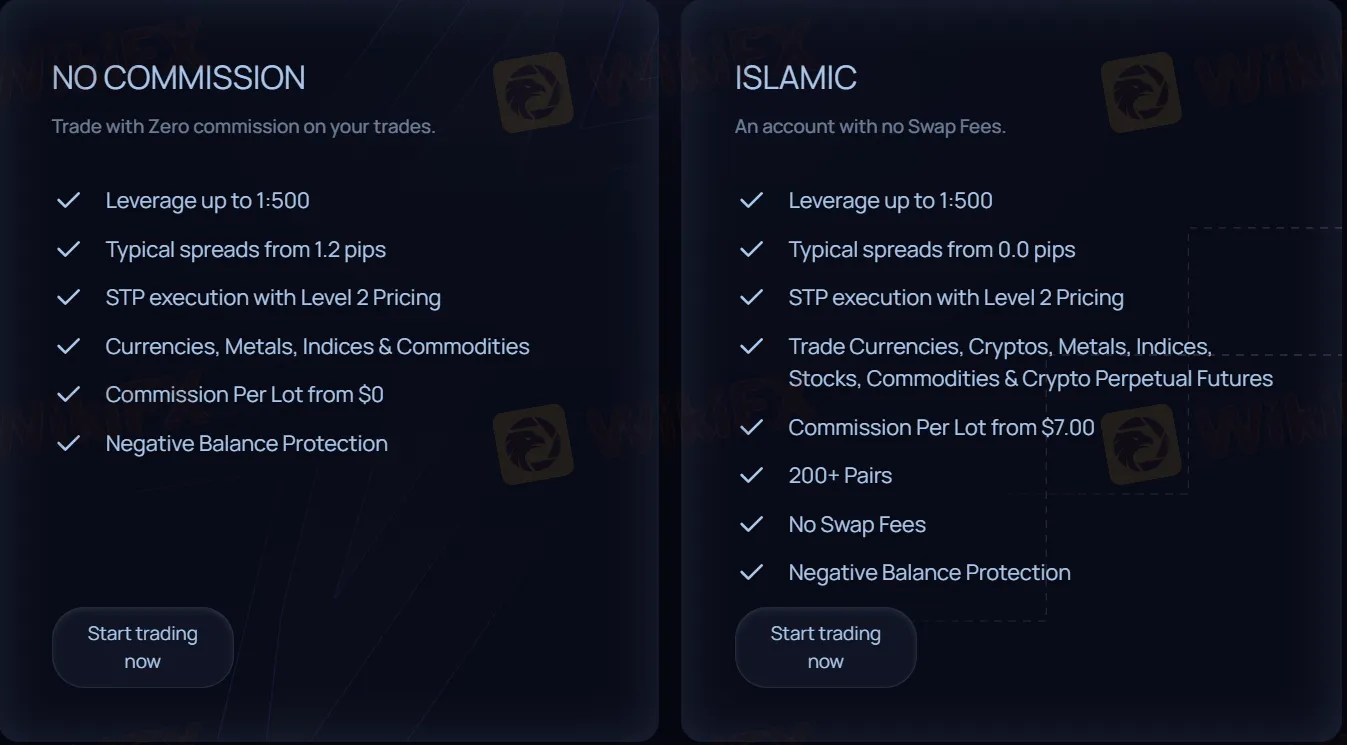This screenshot has height=745, width=1347.
Task: Select the ISLAMIC account heading
Action: (796, 78)
